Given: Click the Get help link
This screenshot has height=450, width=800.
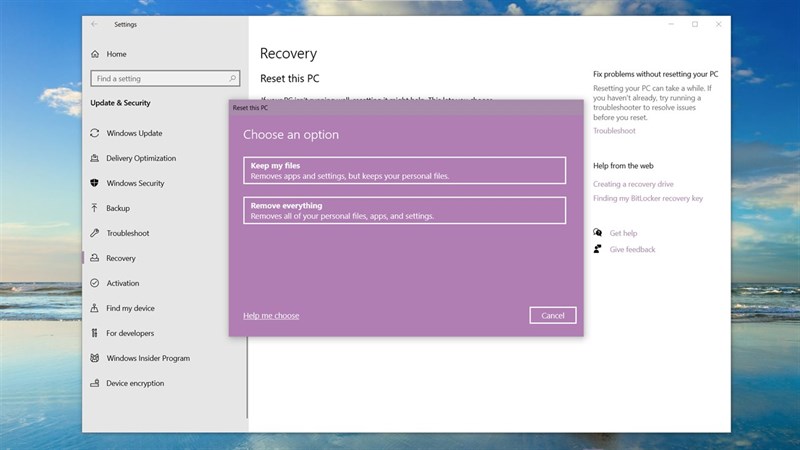Looking at the screenshot, I should (x=623, y=233).
